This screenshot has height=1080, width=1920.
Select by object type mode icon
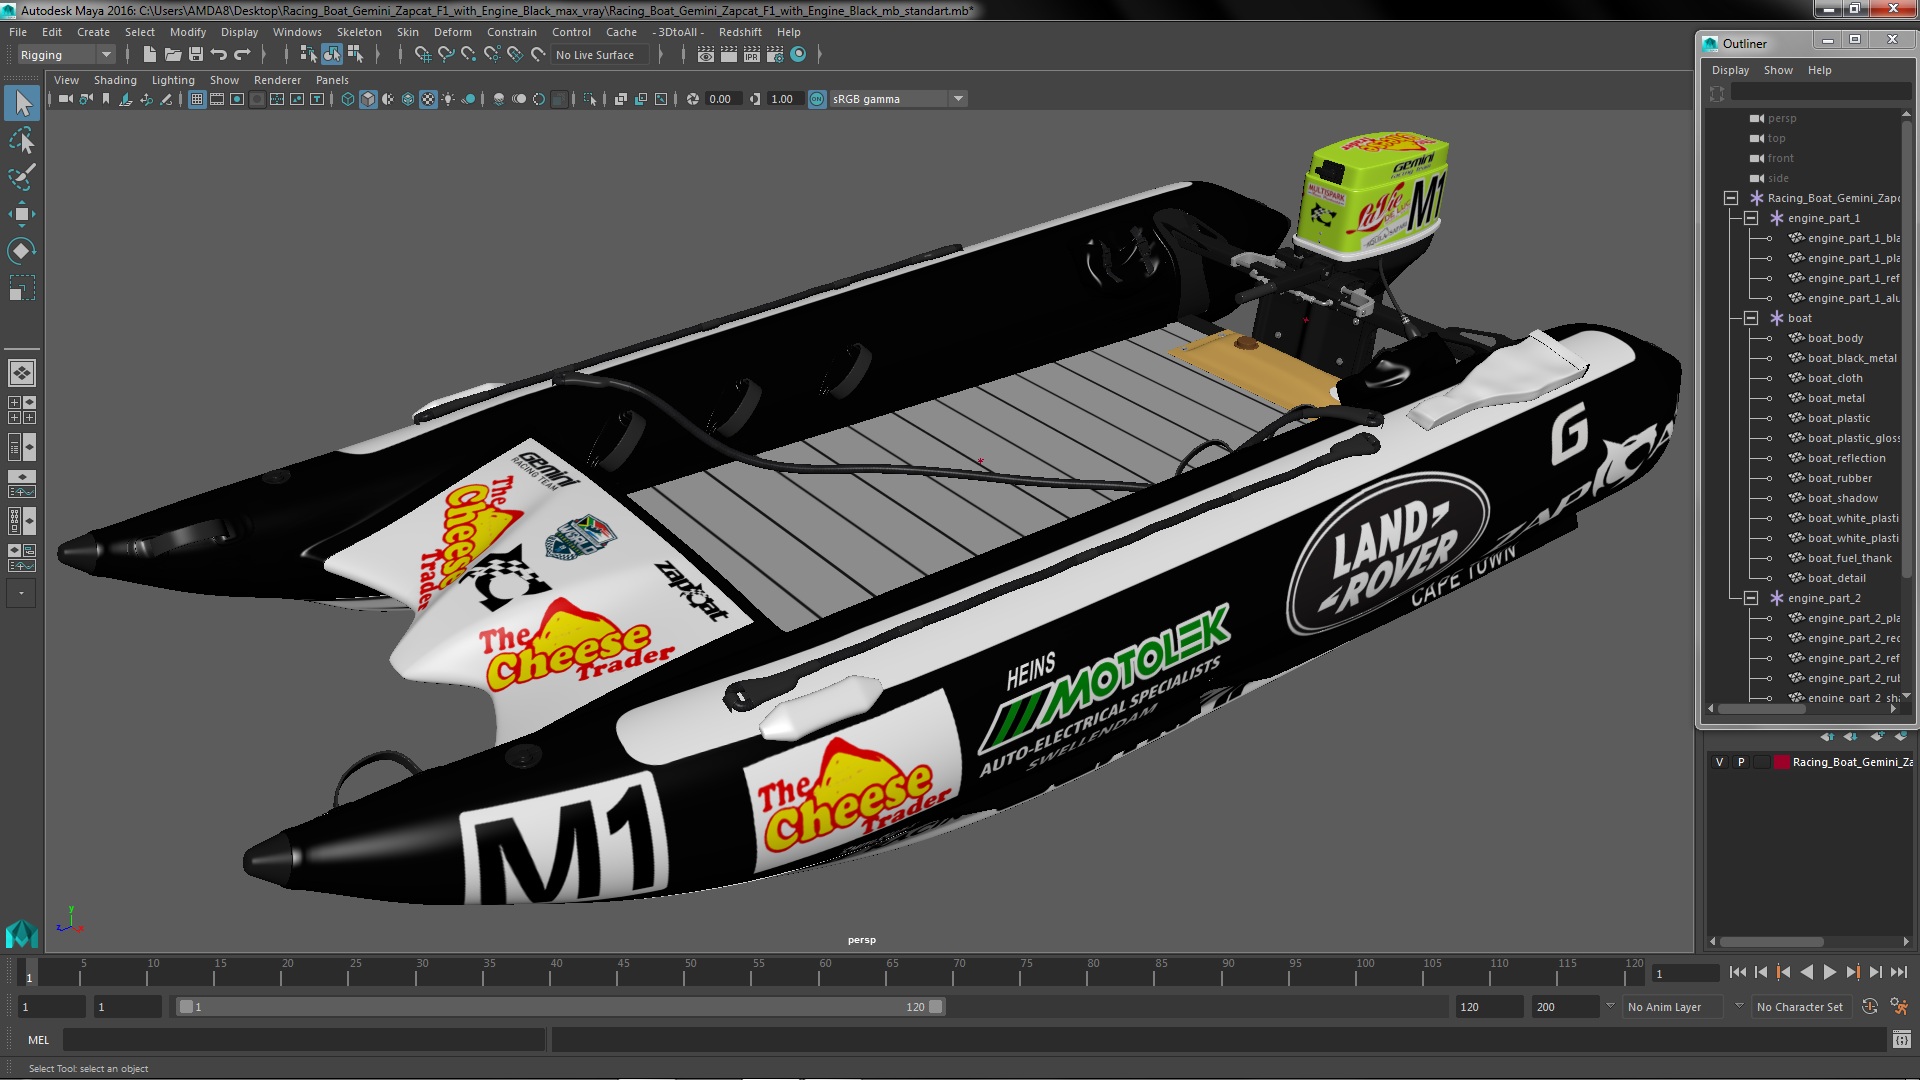pos(331,55)
